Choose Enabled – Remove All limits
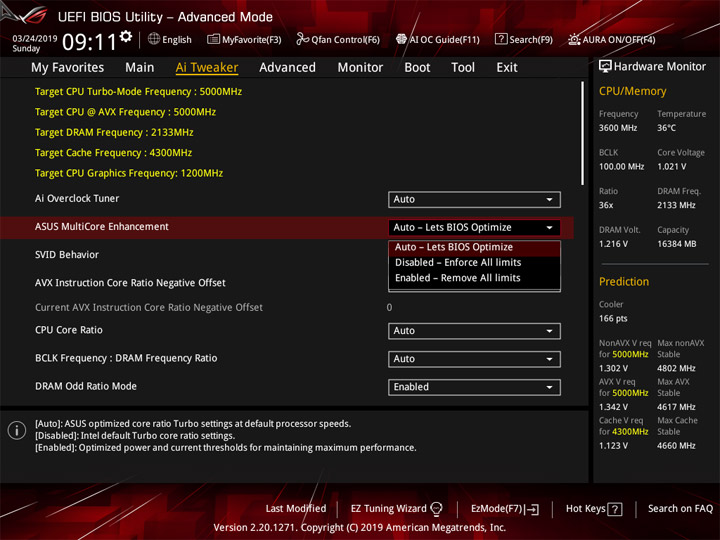The height and width of the screenshot is (540, 720). coord(474,278)
